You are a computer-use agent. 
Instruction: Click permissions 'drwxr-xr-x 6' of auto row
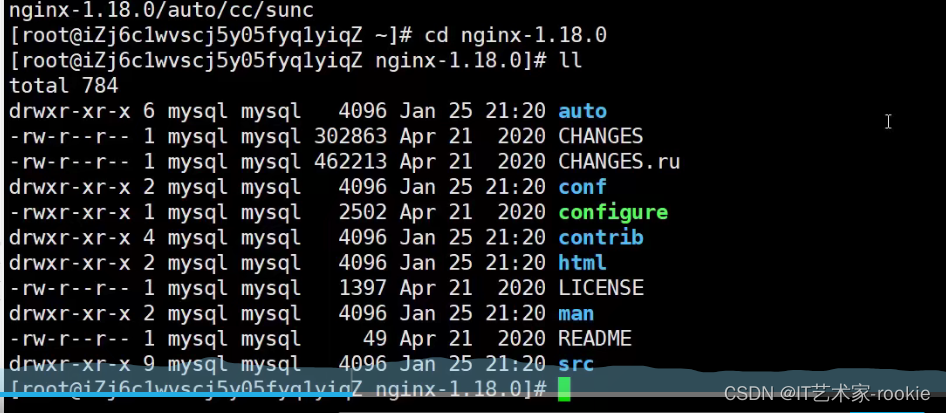coord(82,111)
